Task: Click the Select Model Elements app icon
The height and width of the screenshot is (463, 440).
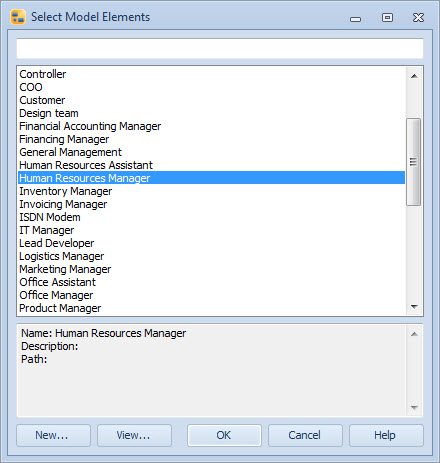Action: click(18, 17)
